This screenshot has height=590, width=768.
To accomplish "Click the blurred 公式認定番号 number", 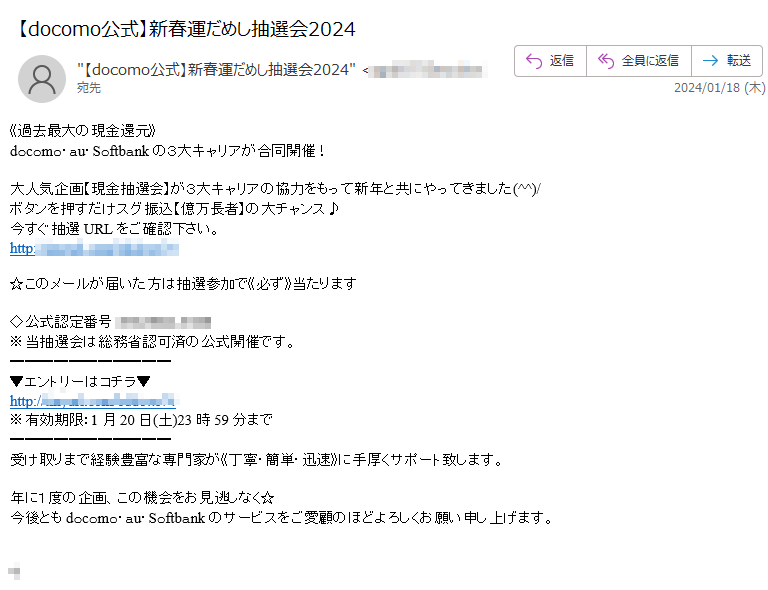I will coord(164,322).
